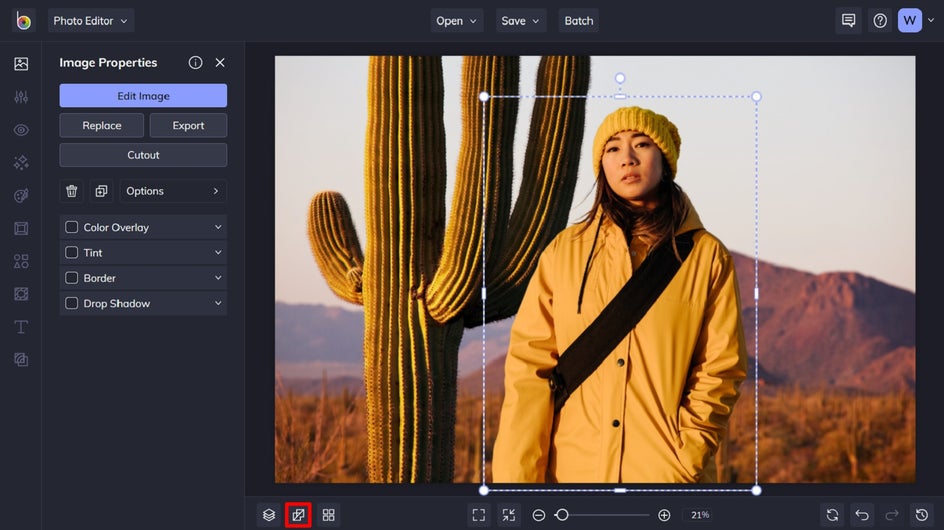
Task: Enable the Color Overlay checkbox
Action: coord(72,227)
